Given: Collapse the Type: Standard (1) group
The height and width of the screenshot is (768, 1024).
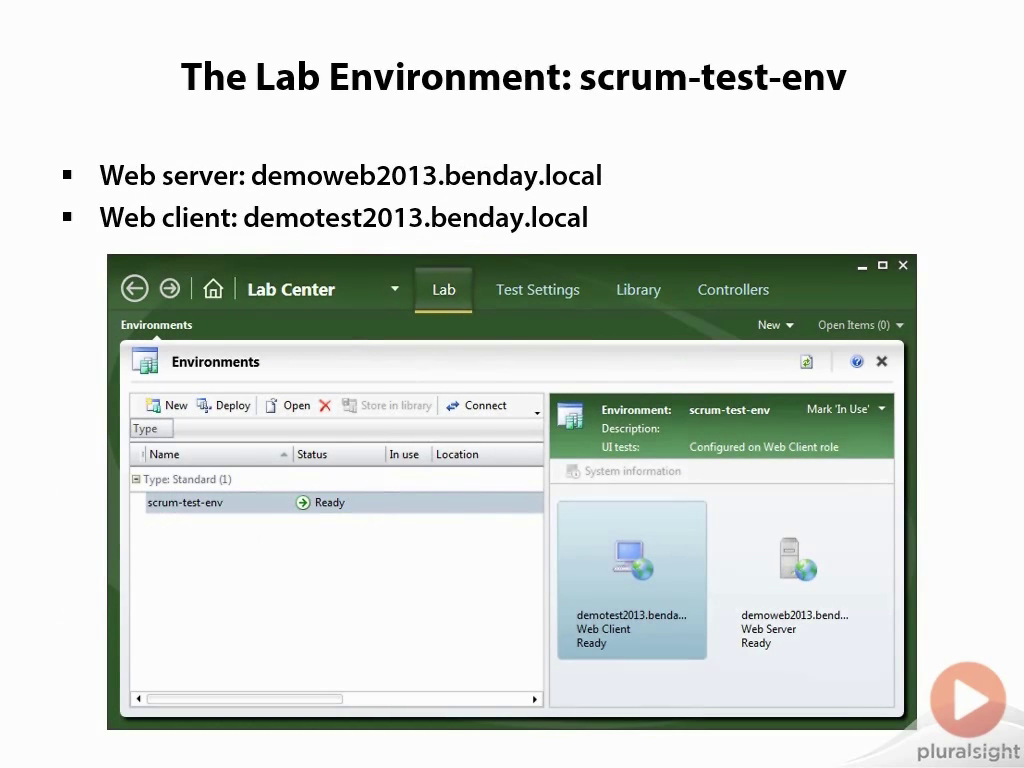Looking at the screenshot, I should [x=136, y=479].
